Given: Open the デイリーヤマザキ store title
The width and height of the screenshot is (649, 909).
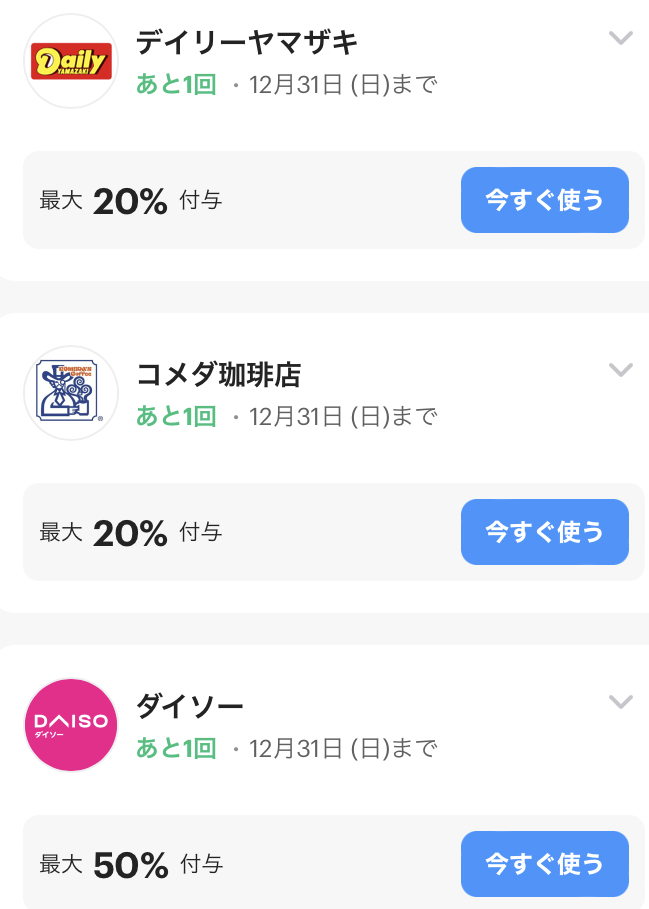Looking at the screenshot, I should coord(247,43).
